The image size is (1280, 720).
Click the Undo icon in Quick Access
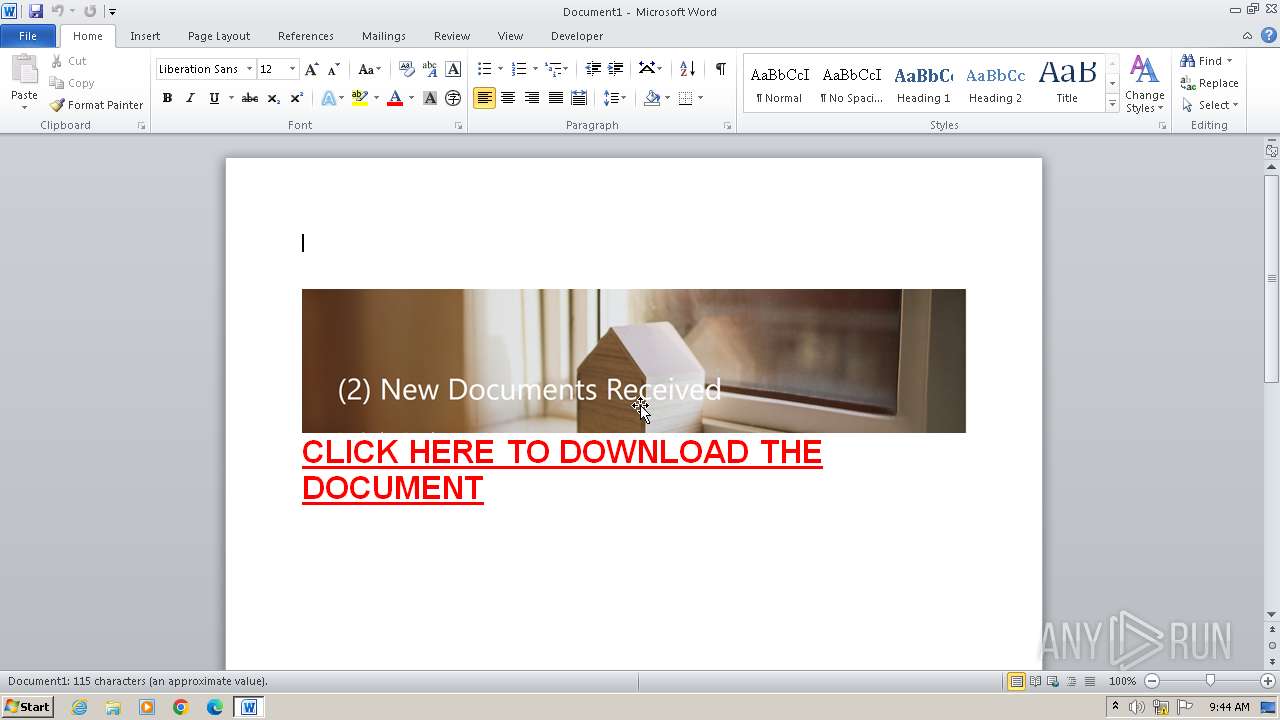point(58,11)
